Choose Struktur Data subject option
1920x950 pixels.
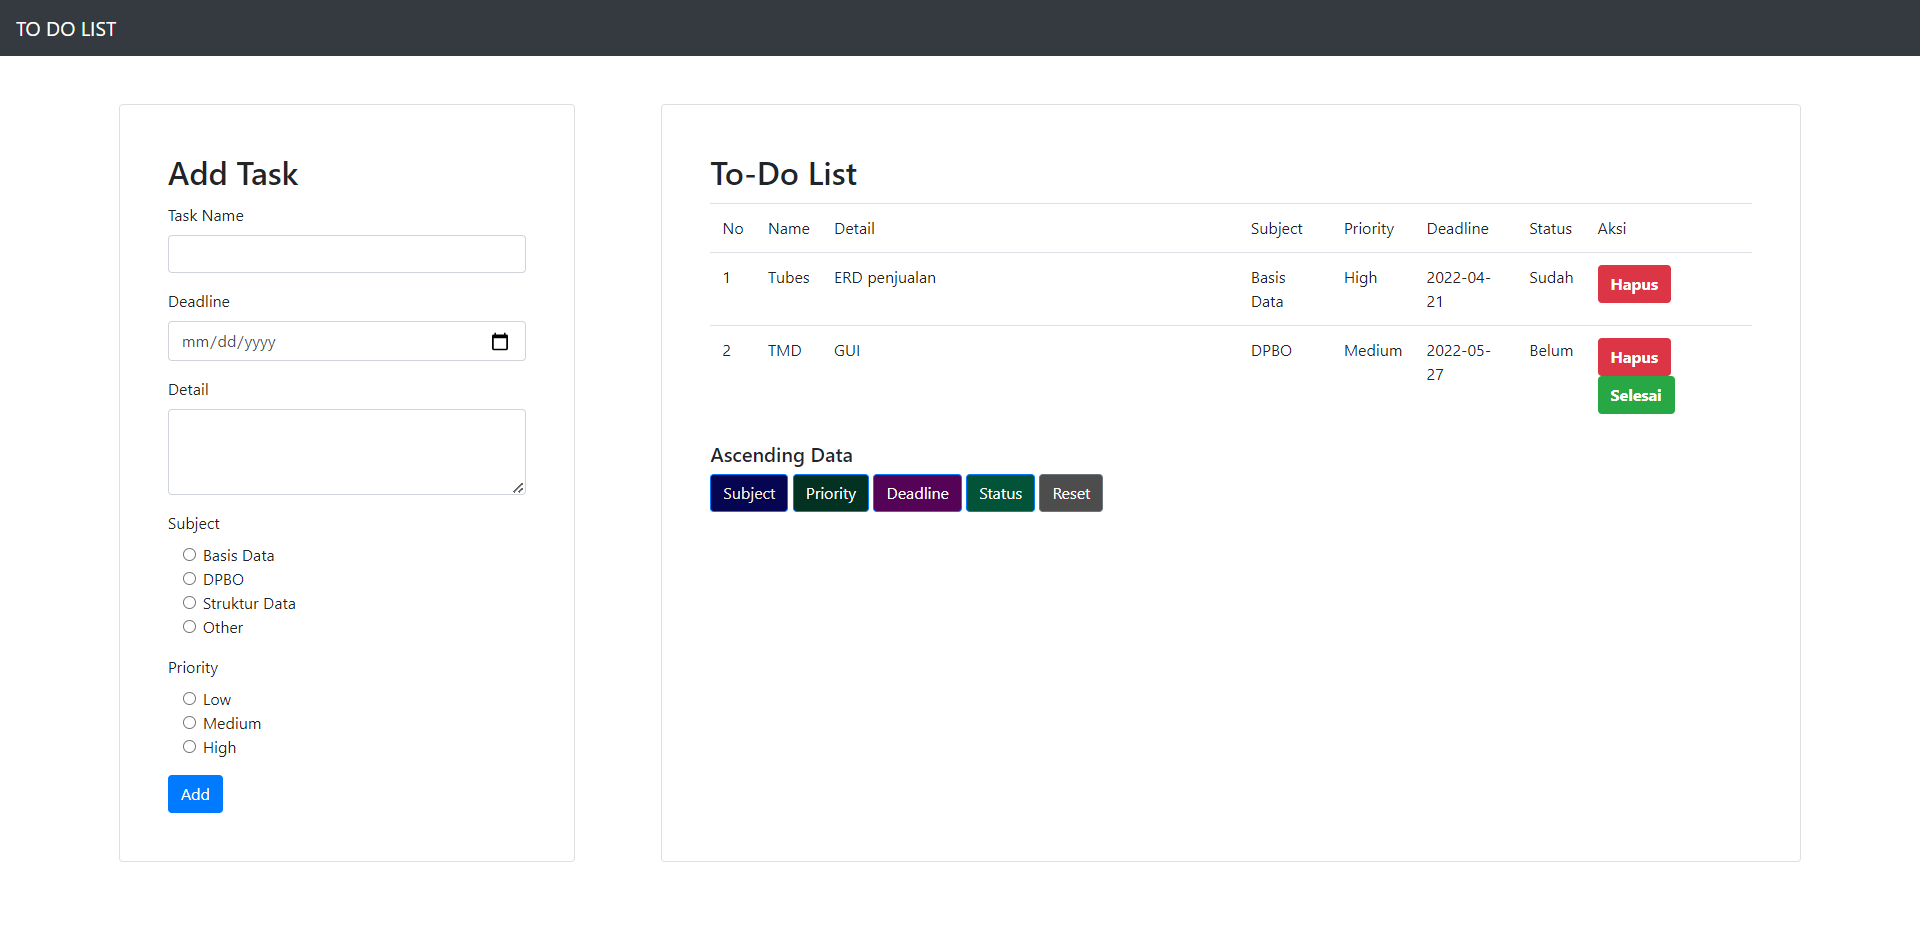tap(189, 603)
